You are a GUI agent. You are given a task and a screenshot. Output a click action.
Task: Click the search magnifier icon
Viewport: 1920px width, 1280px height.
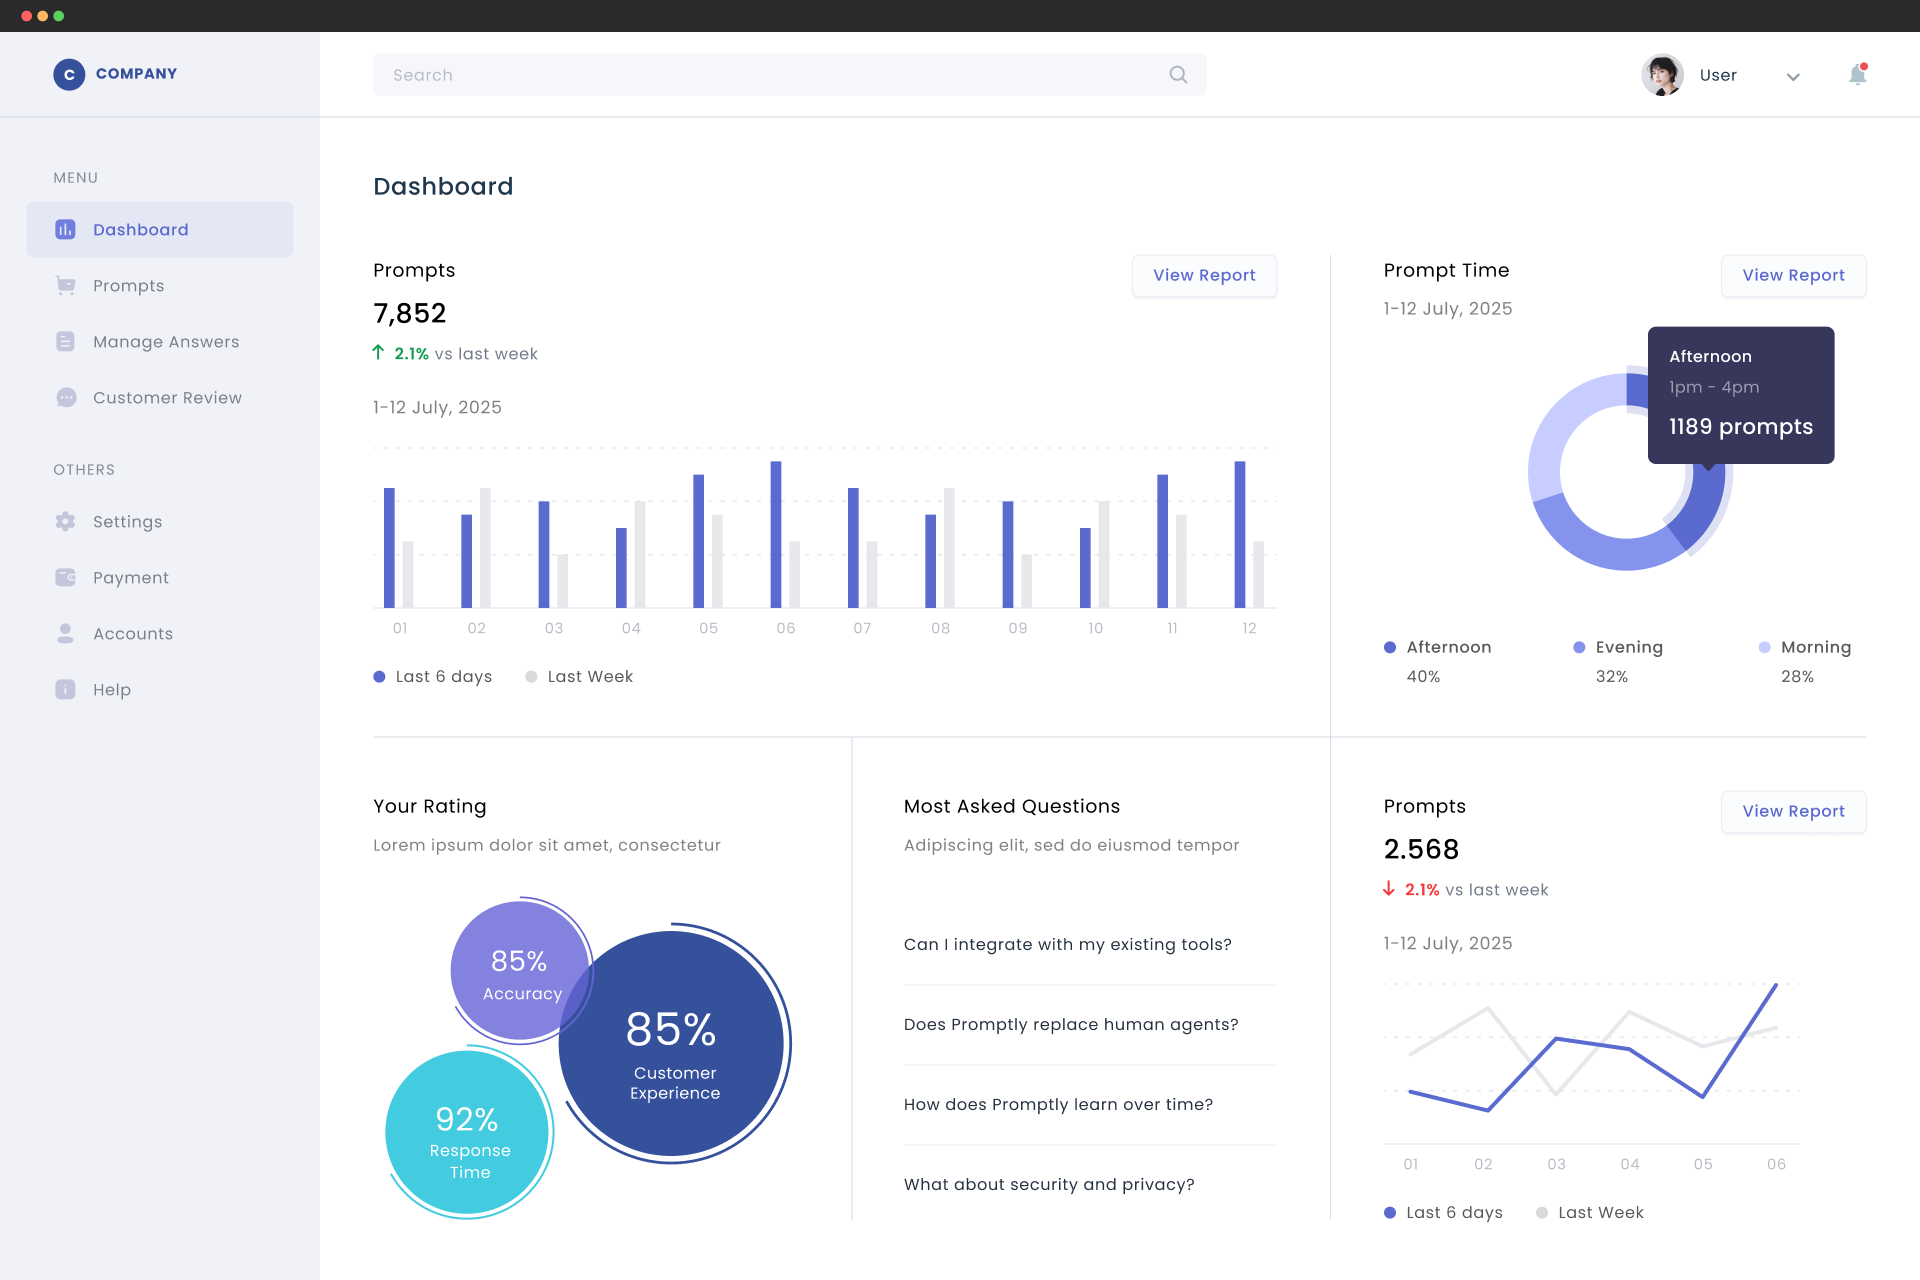(1178, 75)
